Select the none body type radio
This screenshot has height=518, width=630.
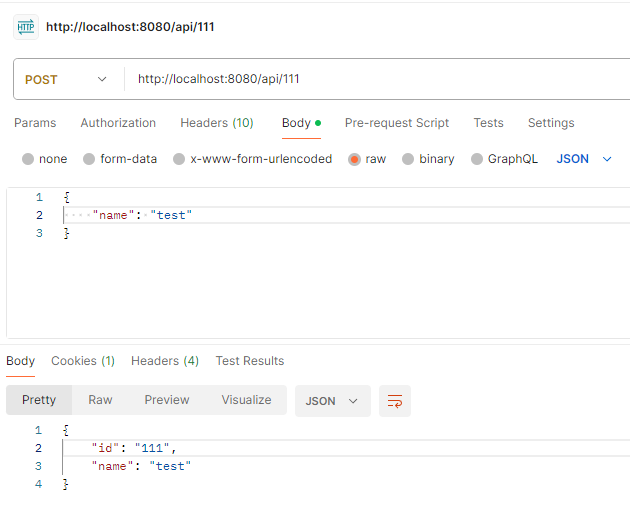click(28, 159)
